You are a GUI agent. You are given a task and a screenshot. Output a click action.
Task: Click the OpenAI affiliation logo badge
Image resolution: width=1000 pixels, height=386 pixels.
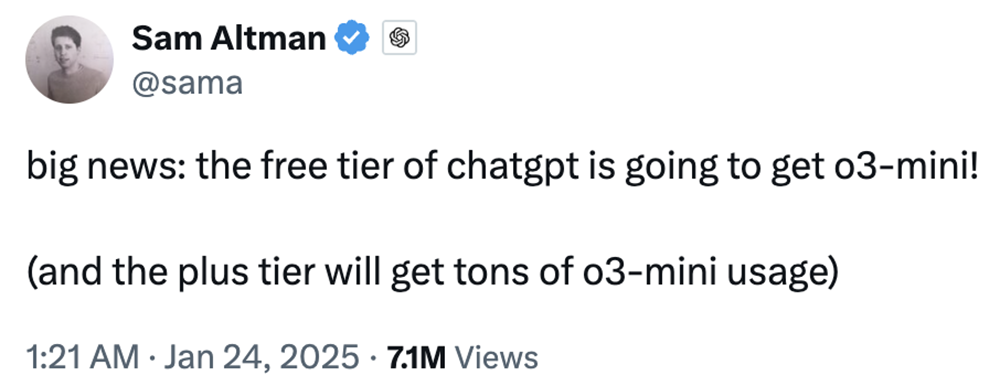[399, 38]
